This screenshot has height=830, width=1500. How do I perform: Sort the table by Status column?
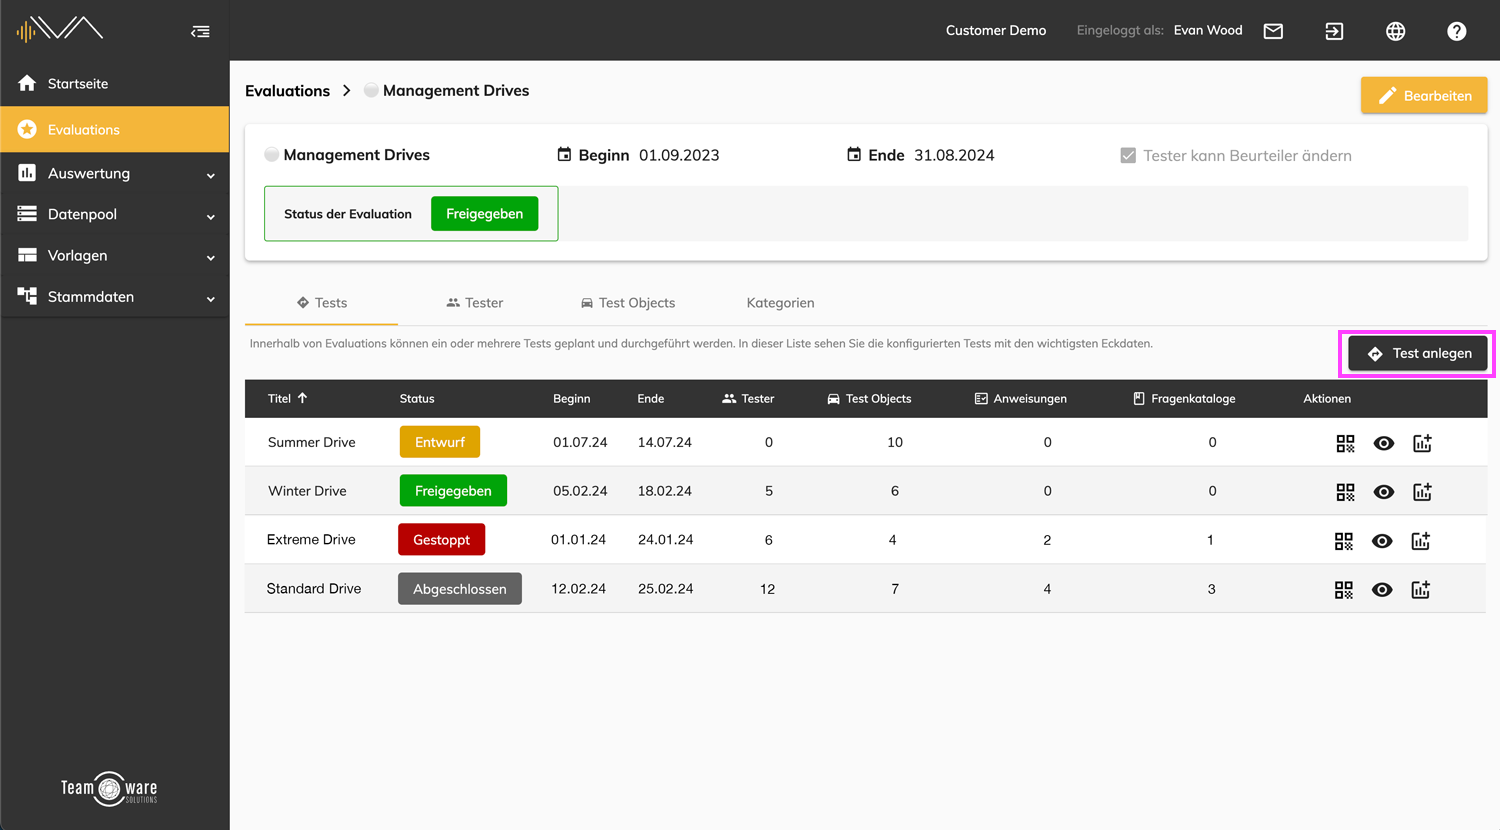click(x=417, y=398)
